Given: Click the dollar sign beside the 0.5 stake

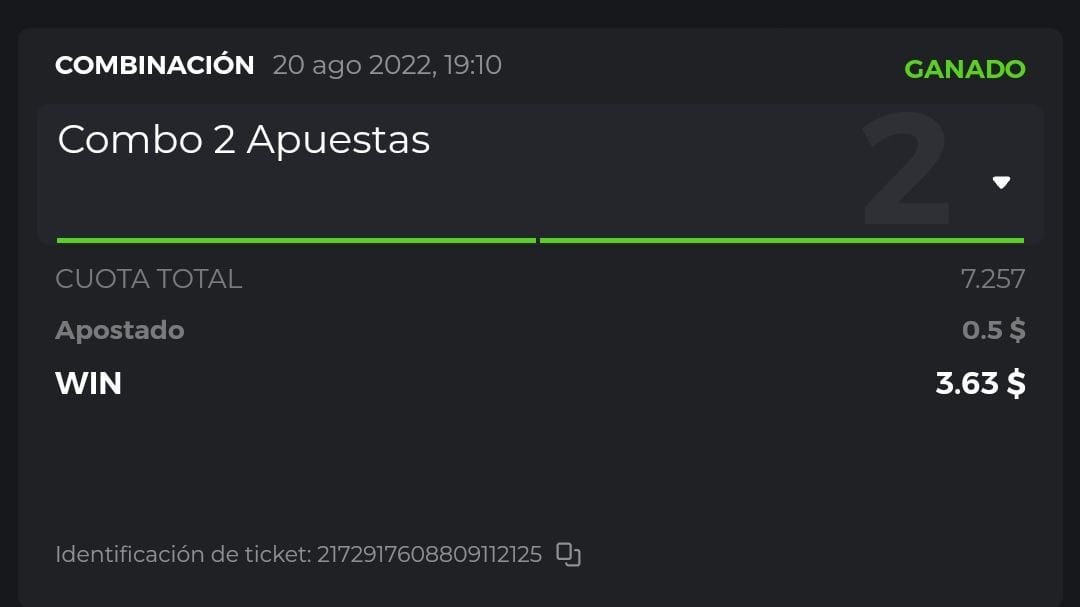Looking at the screenshot, I should tap(1017, 330).
